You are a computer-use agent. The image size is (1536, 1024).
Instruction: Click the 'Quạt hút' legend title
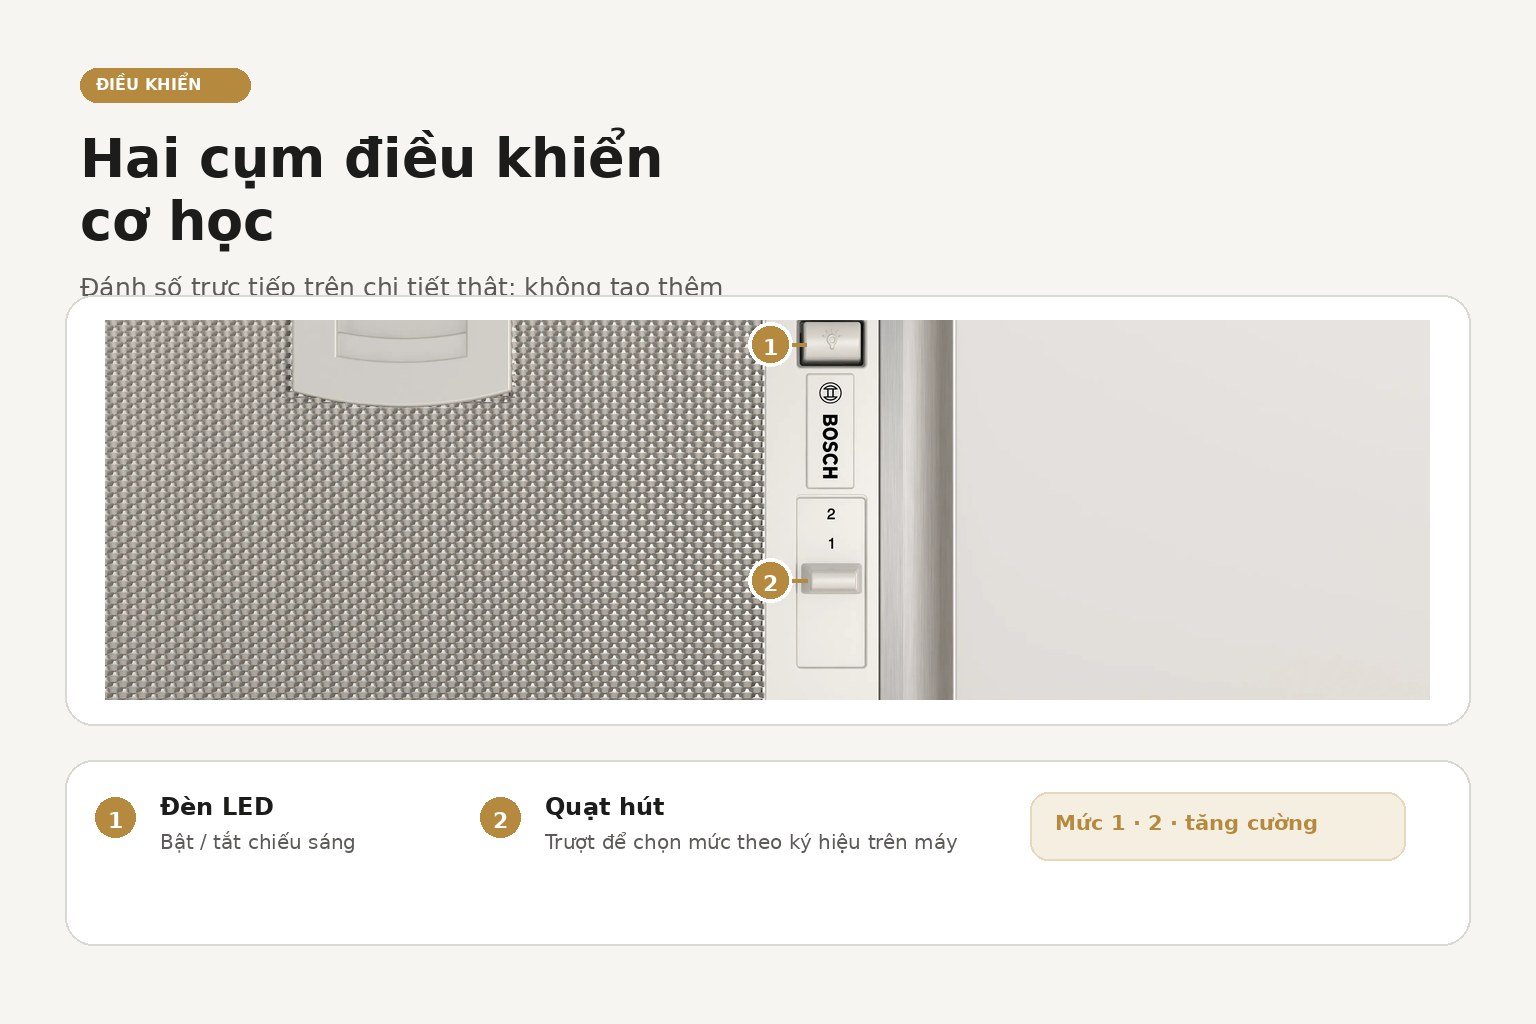coord(604,806)
